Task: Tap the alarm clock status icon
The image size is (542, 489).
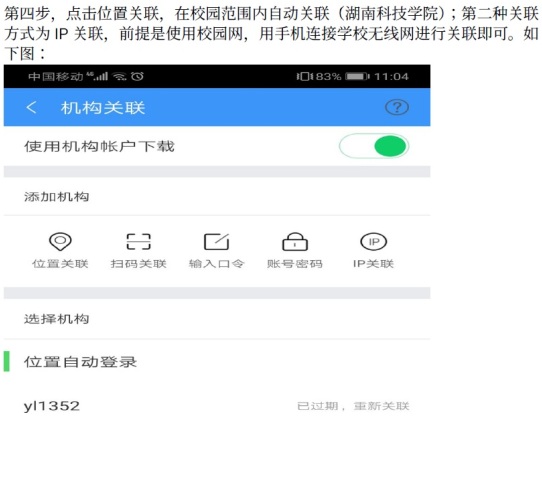Action: [x=138, y=76]
